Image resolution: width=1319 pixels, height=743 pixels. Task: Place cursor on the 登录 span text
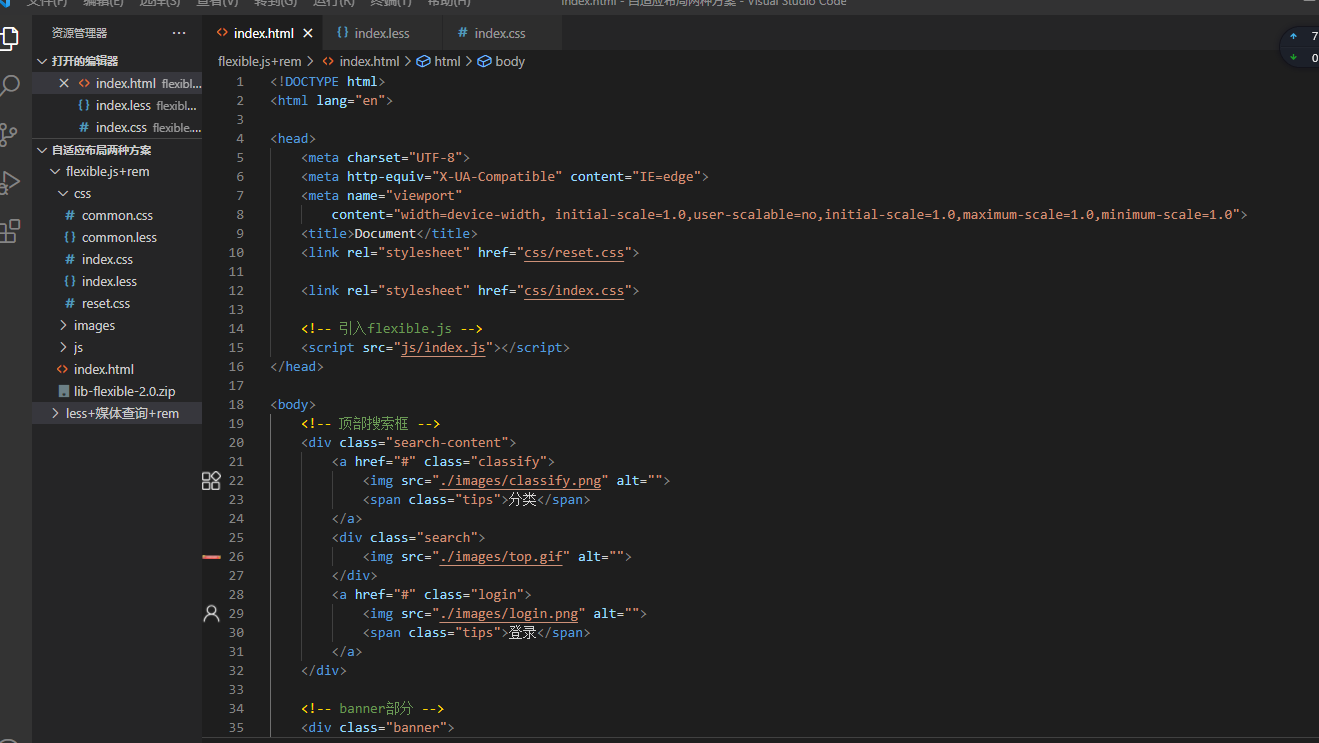coord(523,633)
